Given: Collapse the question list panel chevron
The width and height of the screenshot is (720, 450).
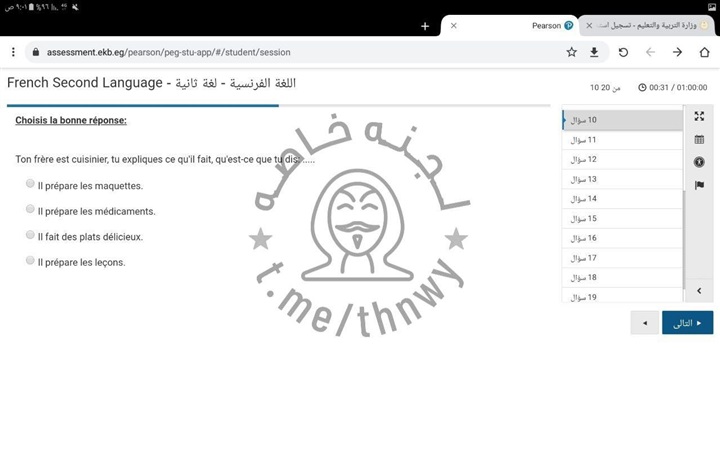Looking at the screenshot, I should (699, 290).
